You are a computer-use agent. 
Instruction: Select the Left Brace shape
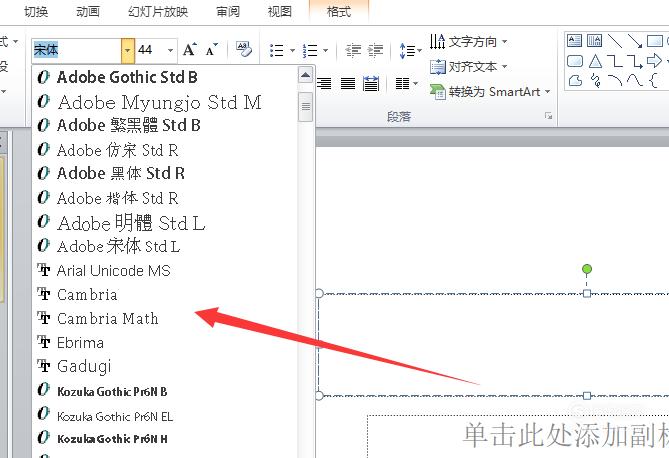tap(653, 80)
